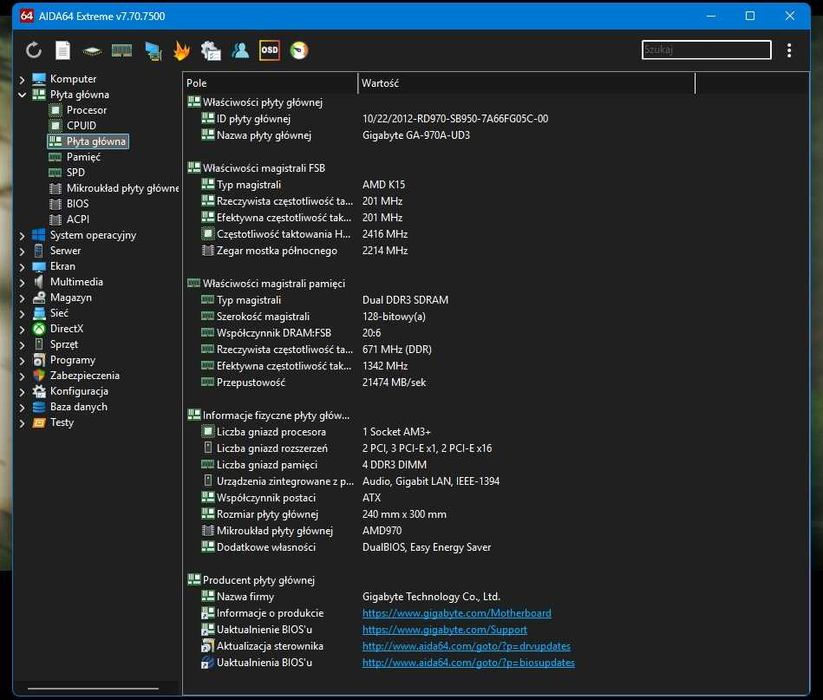Click the gauge benchmark toolbar icon
The width and height of the screenshot is (823, 700).
click(299, 50)
